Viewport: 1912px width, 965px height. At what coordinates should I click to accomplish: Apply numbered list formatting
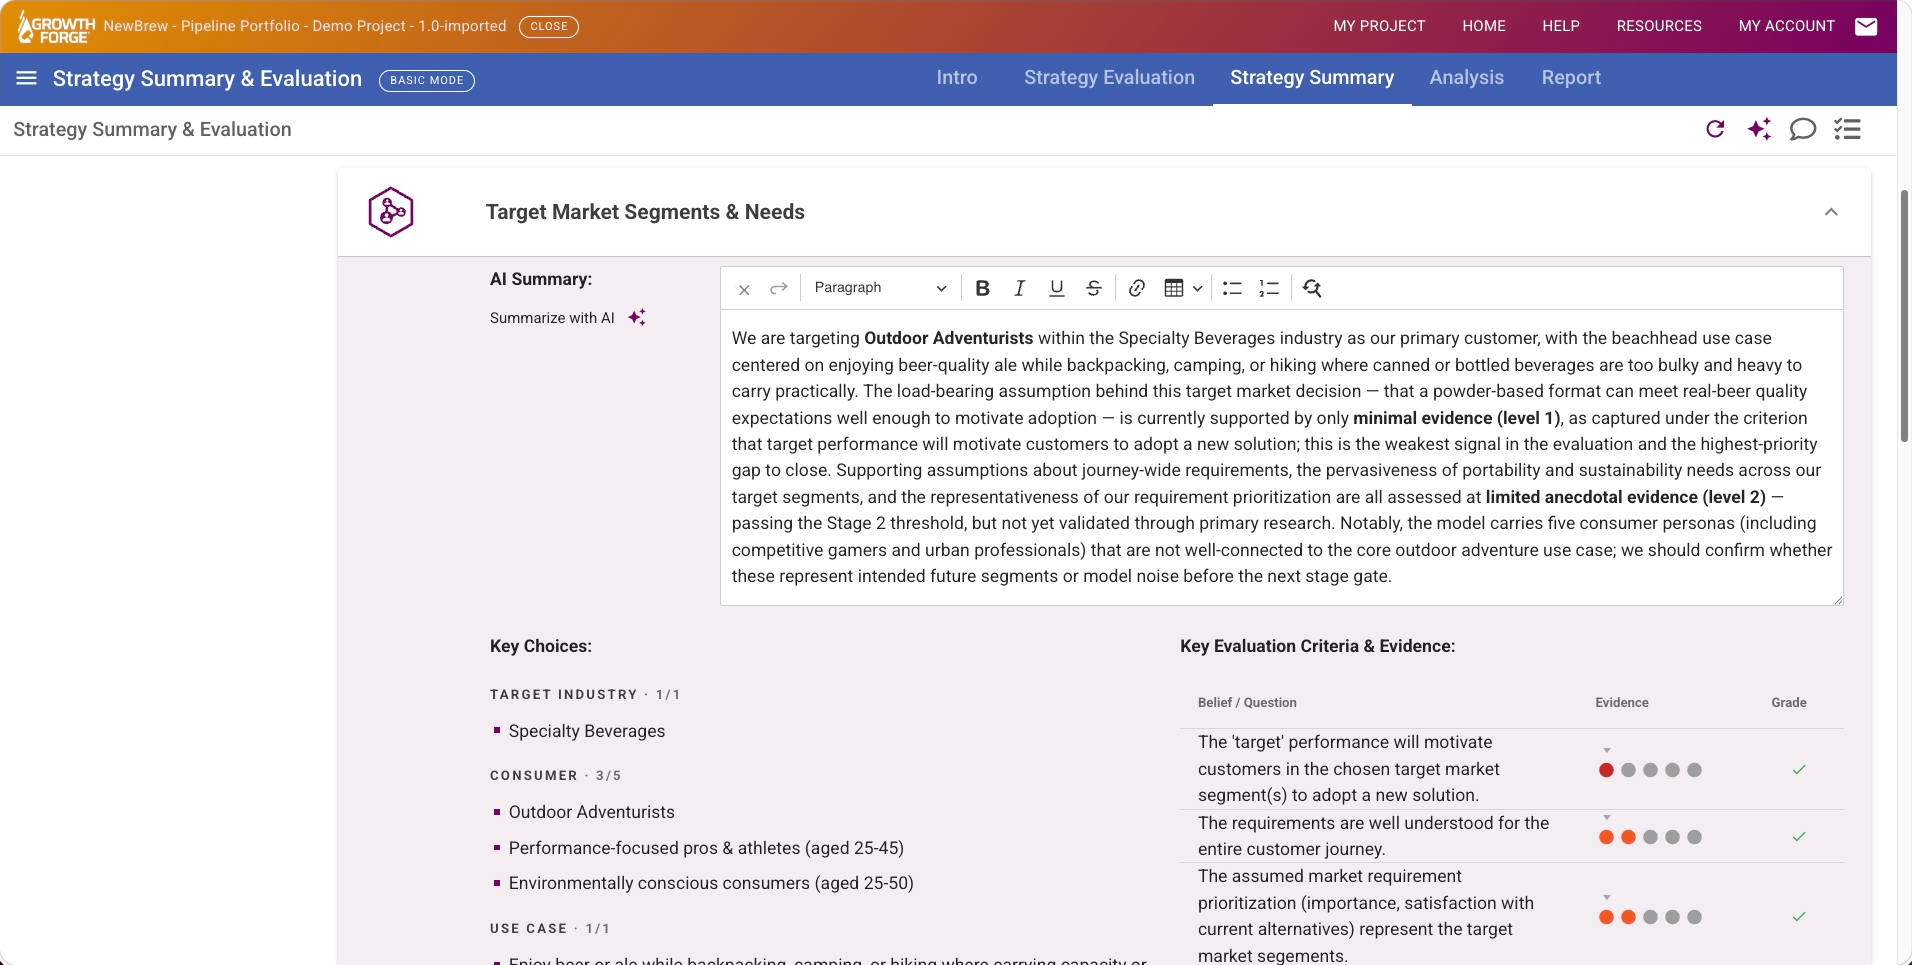pos(1269,288)
